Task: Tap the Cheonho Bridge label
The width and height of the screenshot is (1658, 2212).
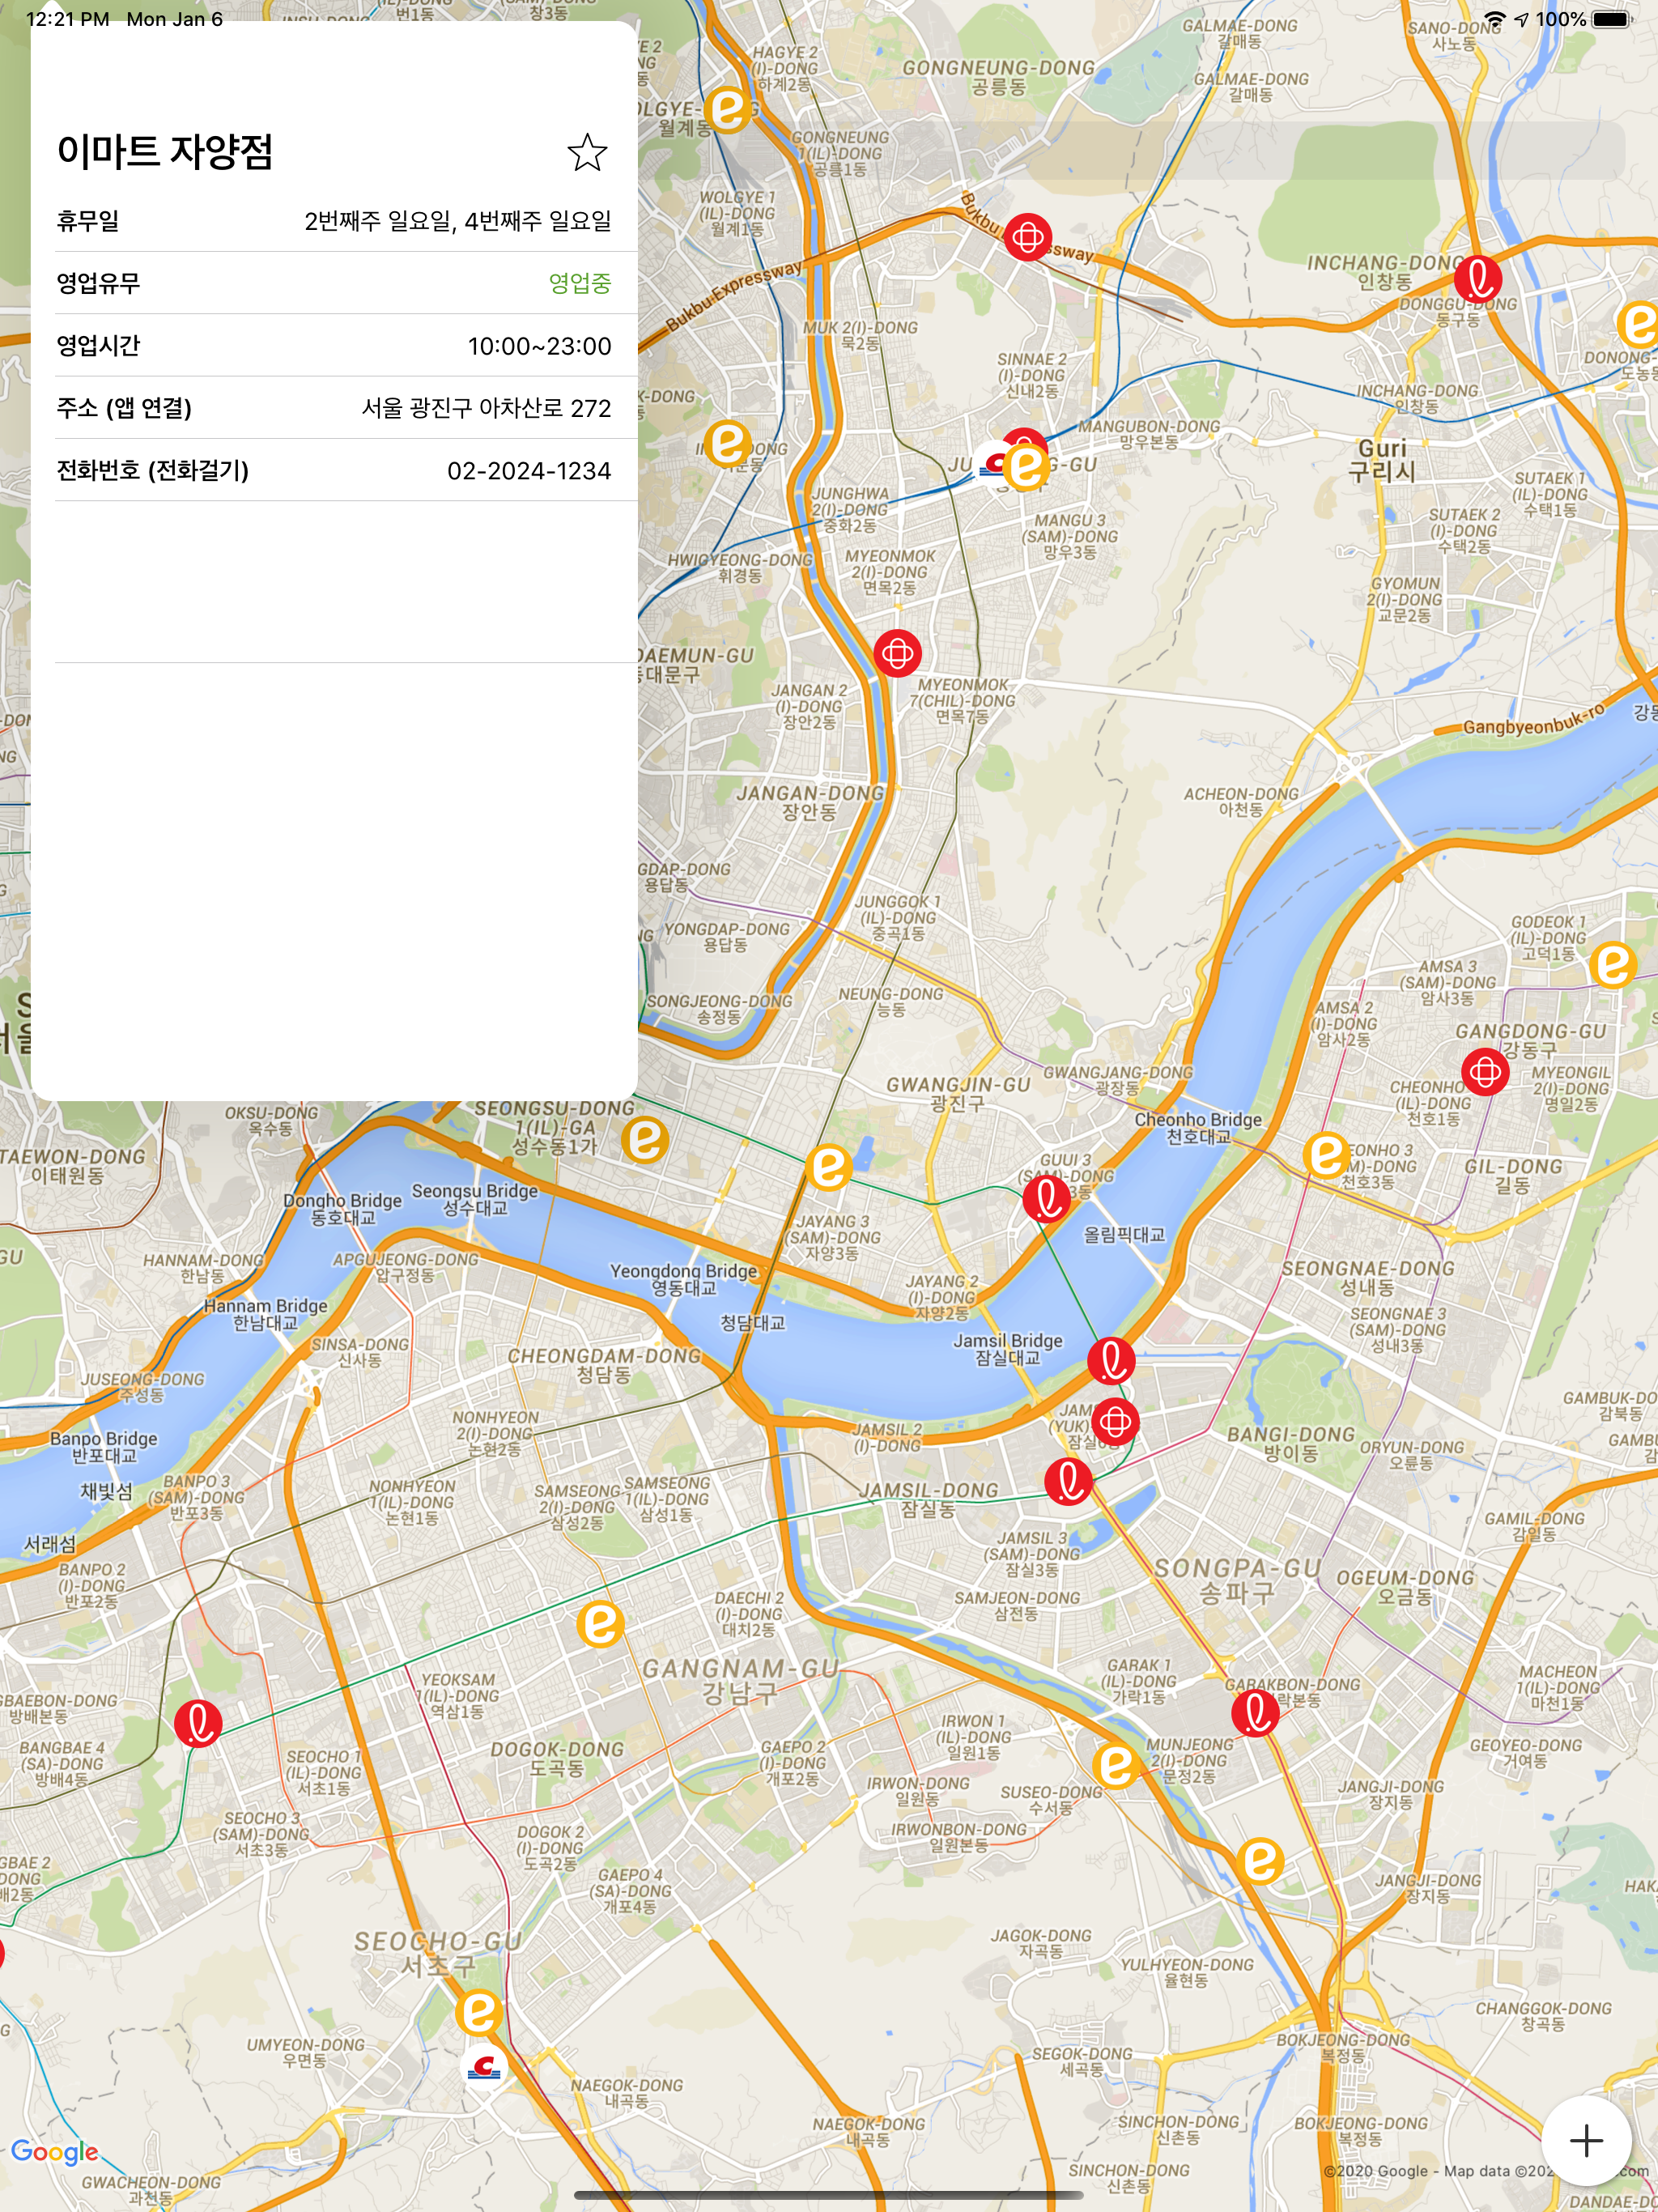Action: pos(1198,1128)
